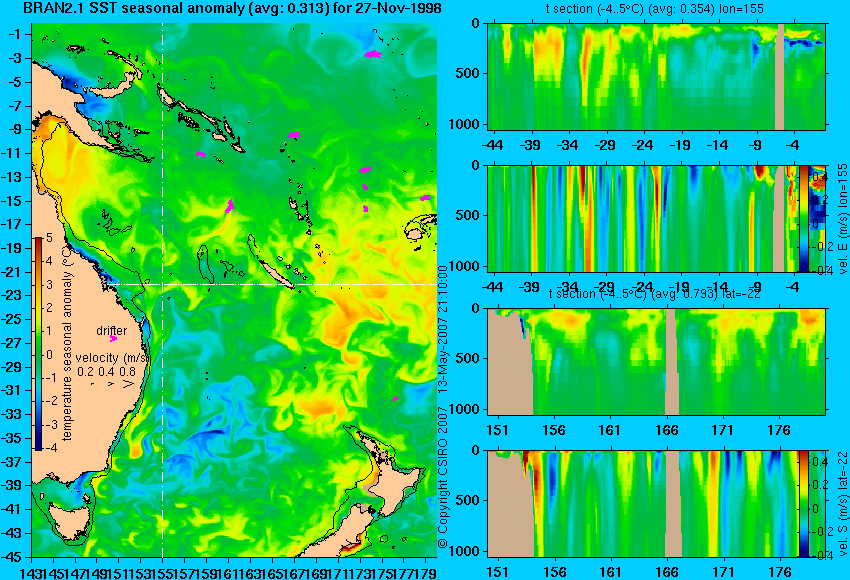
Task: Open the temperature section plot at lat=-22
Action: pyautogui.click(x=656, y=362)
